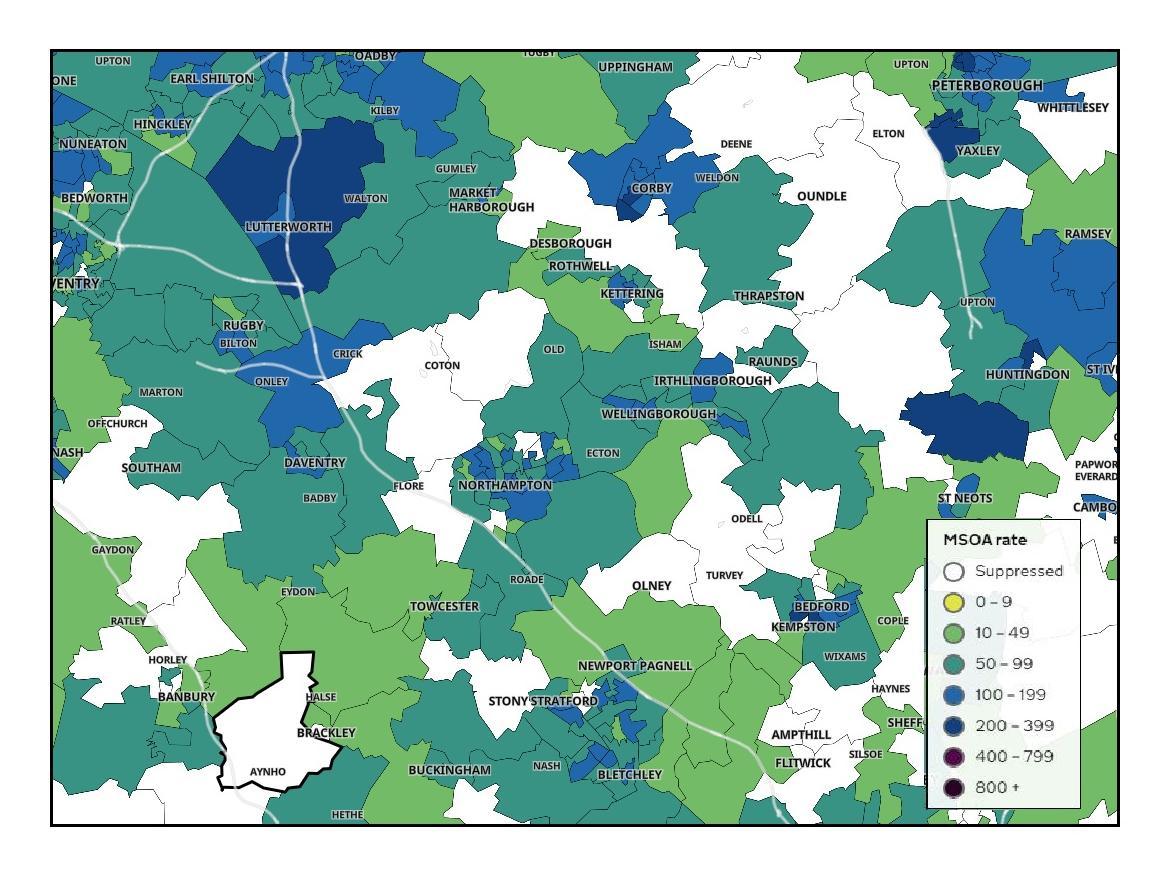Viewport: 1168px width, 876px height.
Task: Click the Olney label
Action: tap(652, 585)
